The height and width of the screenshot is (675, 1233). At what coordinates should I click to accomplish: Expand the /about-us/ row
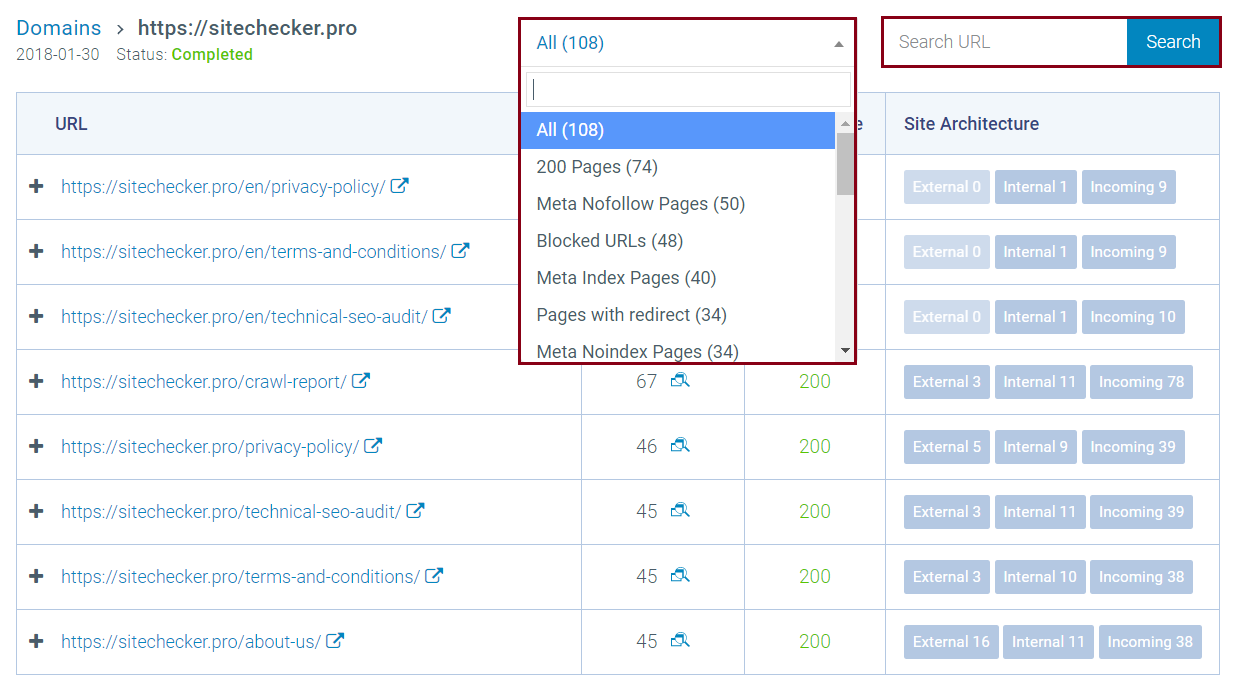(37, 641)
